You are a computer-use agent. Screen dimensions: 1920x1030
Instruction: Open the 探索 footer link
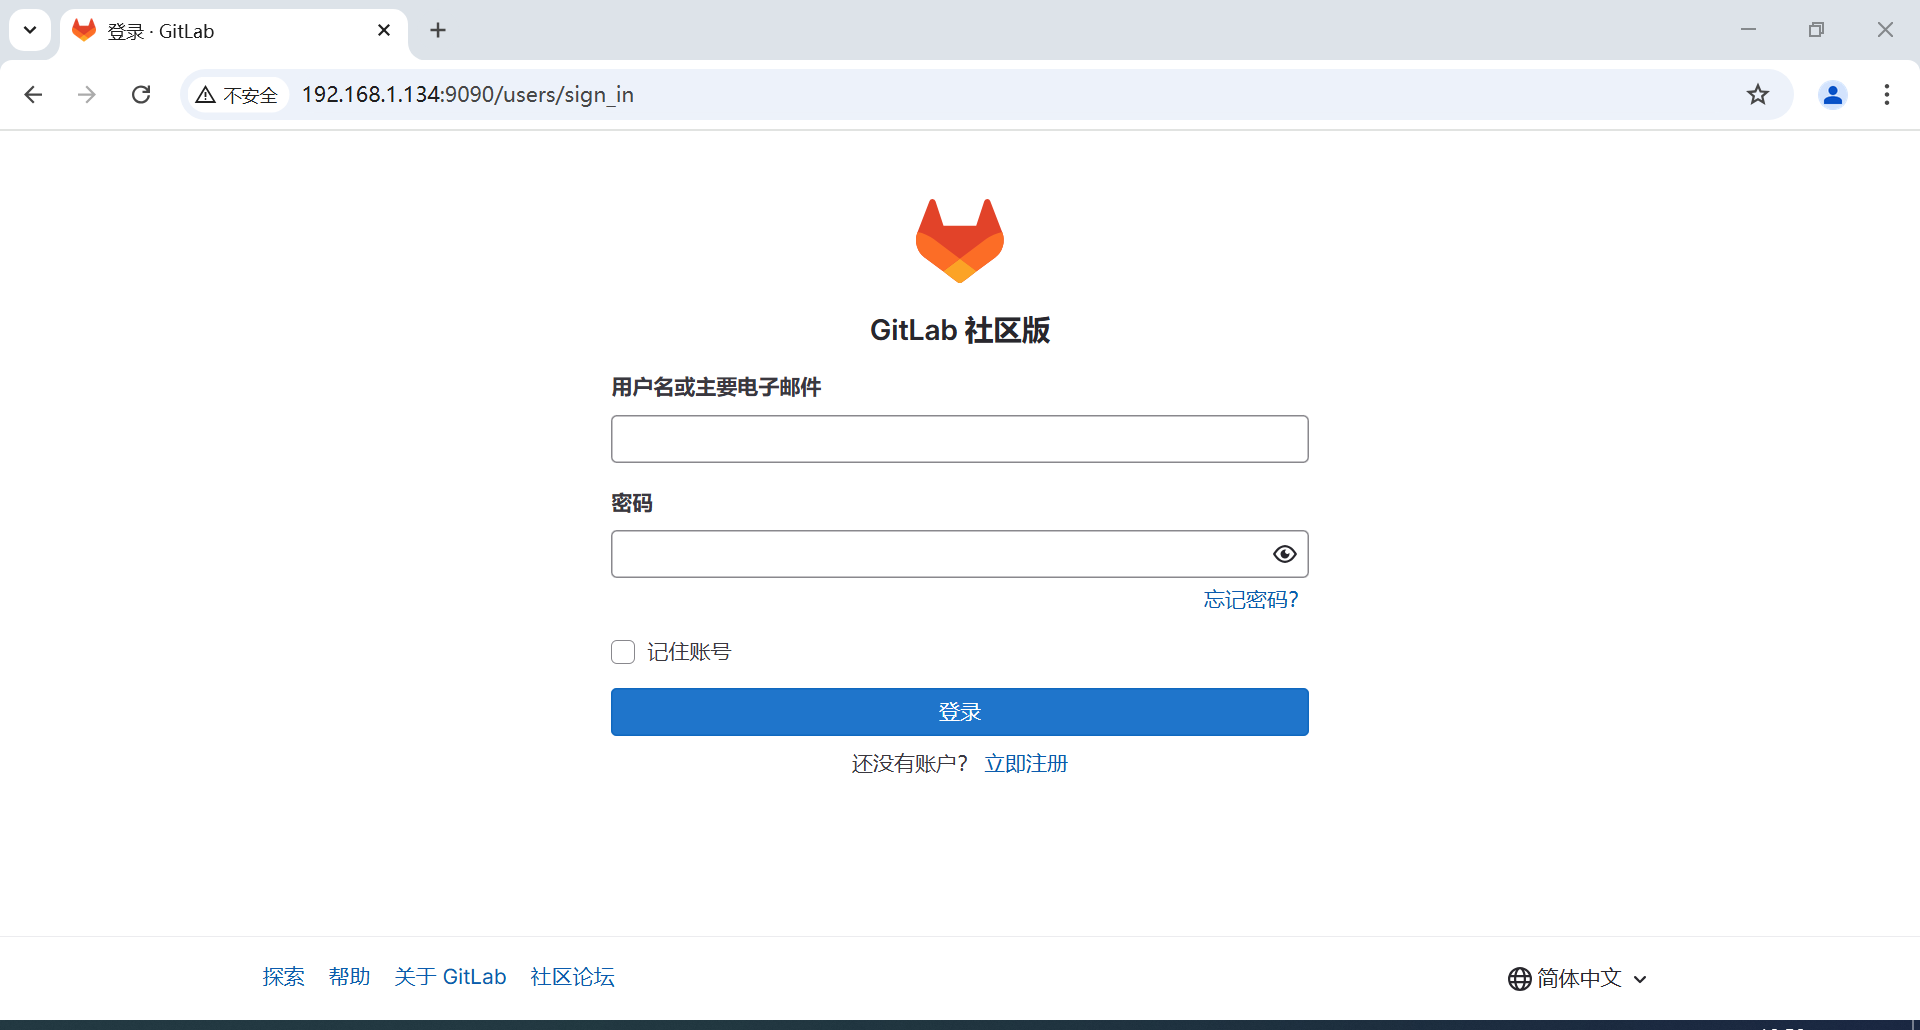click(283, 977)
